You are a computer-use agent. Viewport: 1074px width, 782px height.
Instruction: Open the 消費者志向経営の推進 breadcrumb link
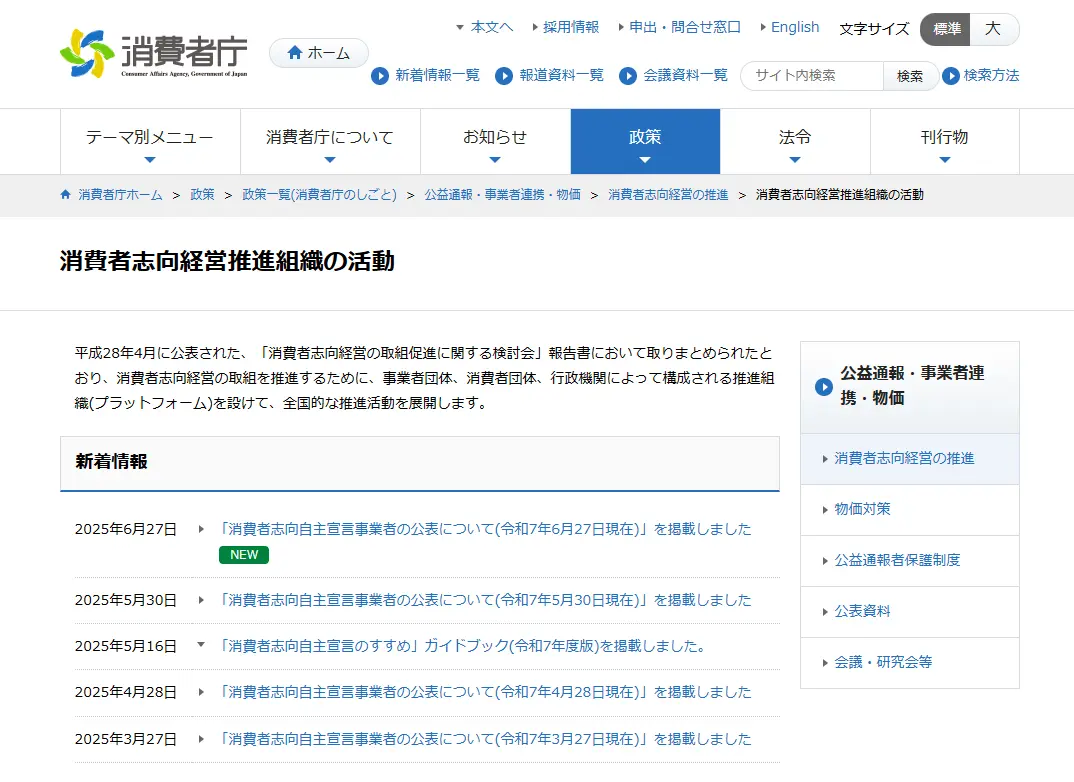(x=668, y=194)
